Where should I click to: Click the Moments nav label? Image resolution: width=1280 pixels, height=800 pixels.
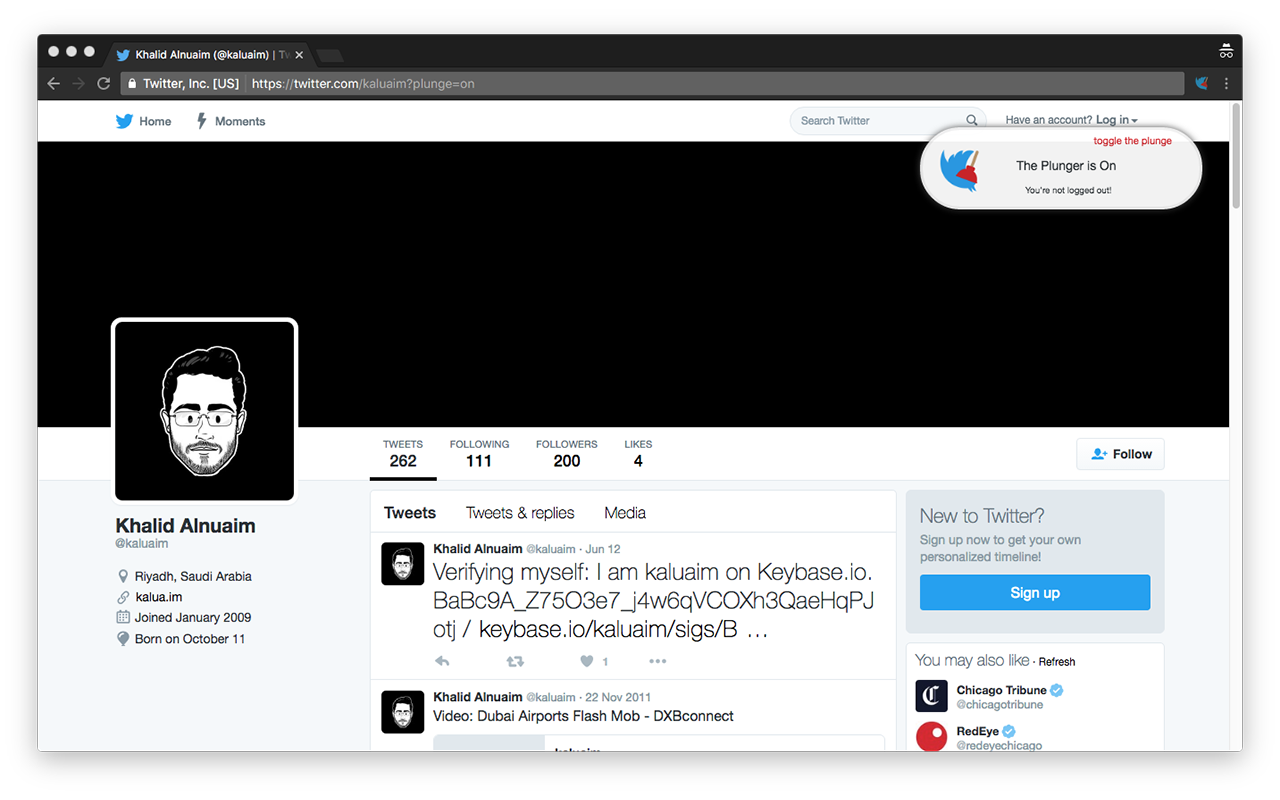(240, 121)
